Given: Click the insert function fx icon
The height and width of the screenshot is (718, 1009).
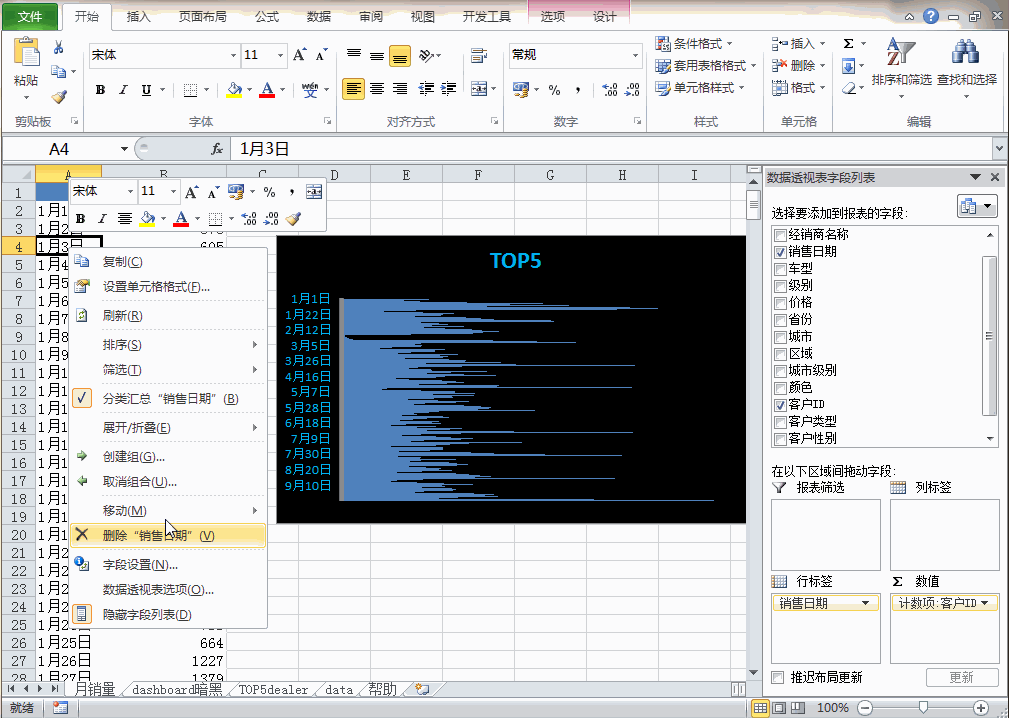Looking at the screenshot, I should pos(217,149).
